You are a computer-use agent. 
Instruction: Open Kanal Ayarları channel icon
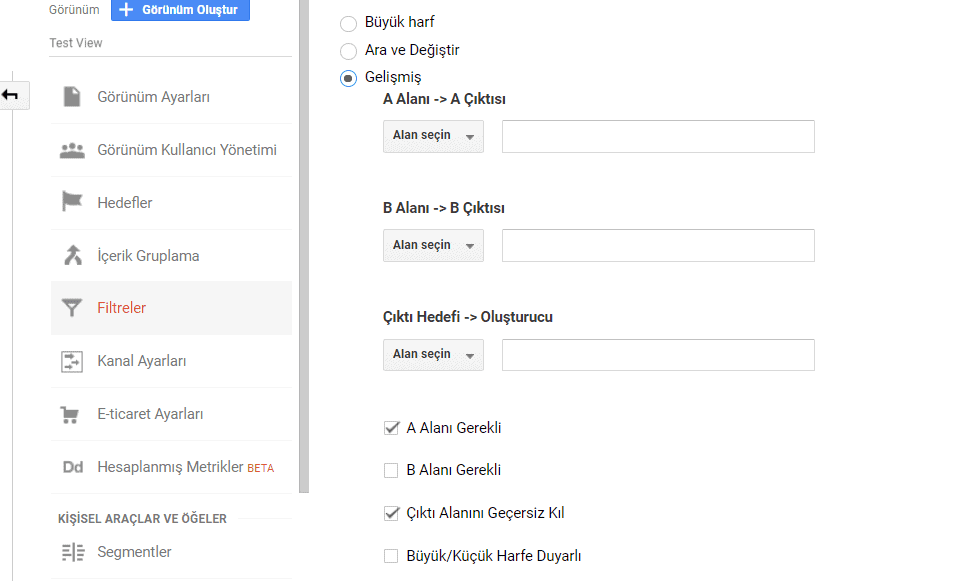tap(72, 362)
